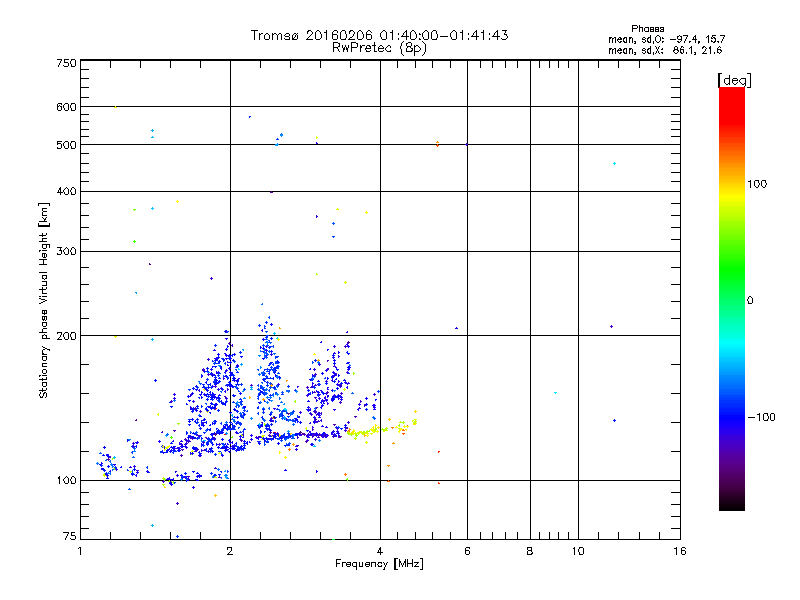Screen dimensions: 800x600
Task: Select the 'mean, sd,O: -97.4, 15.7' line
Action: pyautogui.click(x=666, y=39)
